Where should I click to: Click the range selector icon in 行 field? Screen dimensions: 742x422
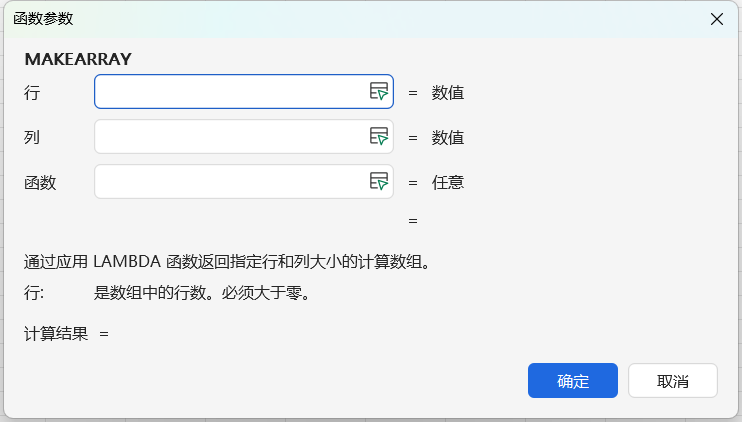point(378,92)
